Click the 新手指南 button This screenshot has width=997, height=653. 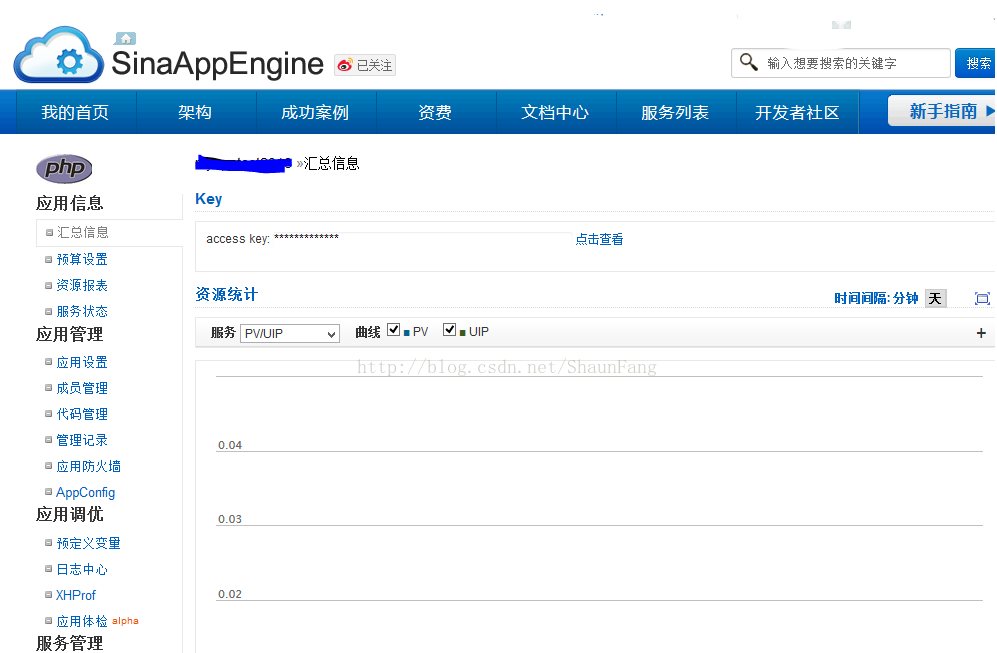pos(942,111)
